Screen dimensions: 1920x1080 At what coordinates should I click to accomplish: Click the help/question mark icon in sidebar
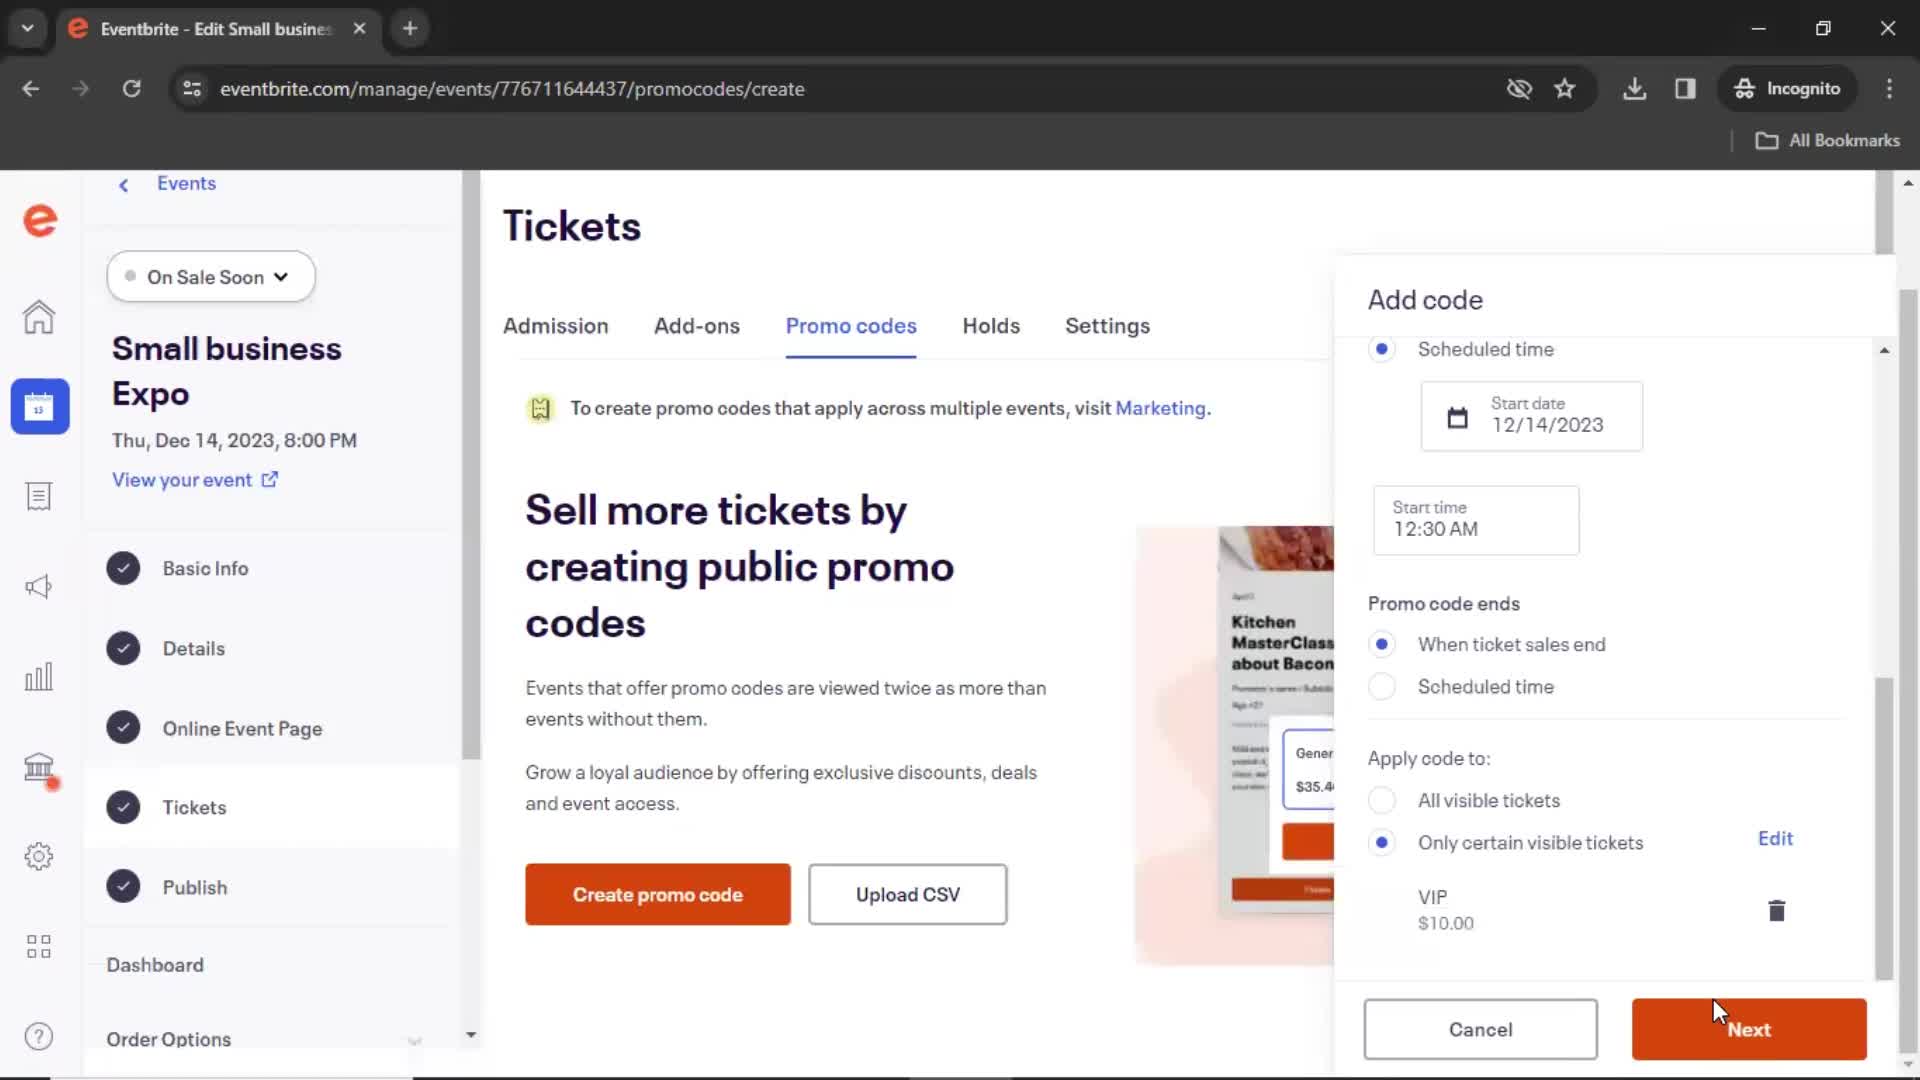click(38, 1036)
